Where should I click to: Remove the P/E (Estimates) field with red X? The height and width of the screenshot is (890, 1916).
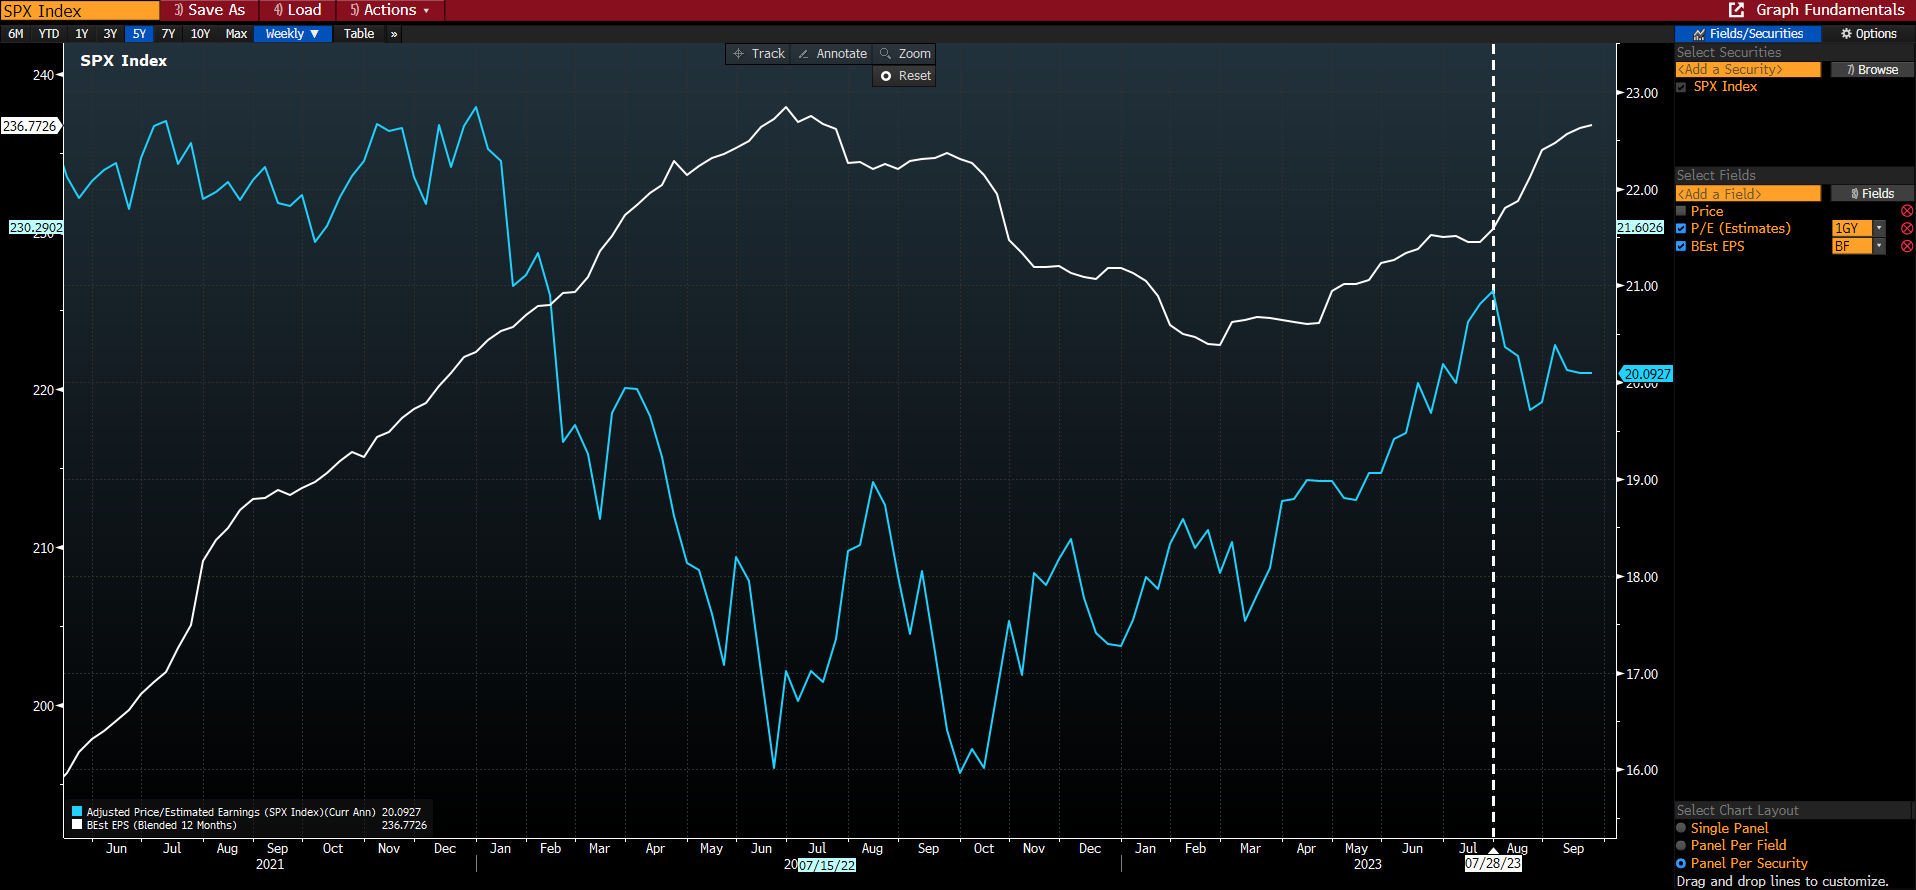pos(1907,229)
